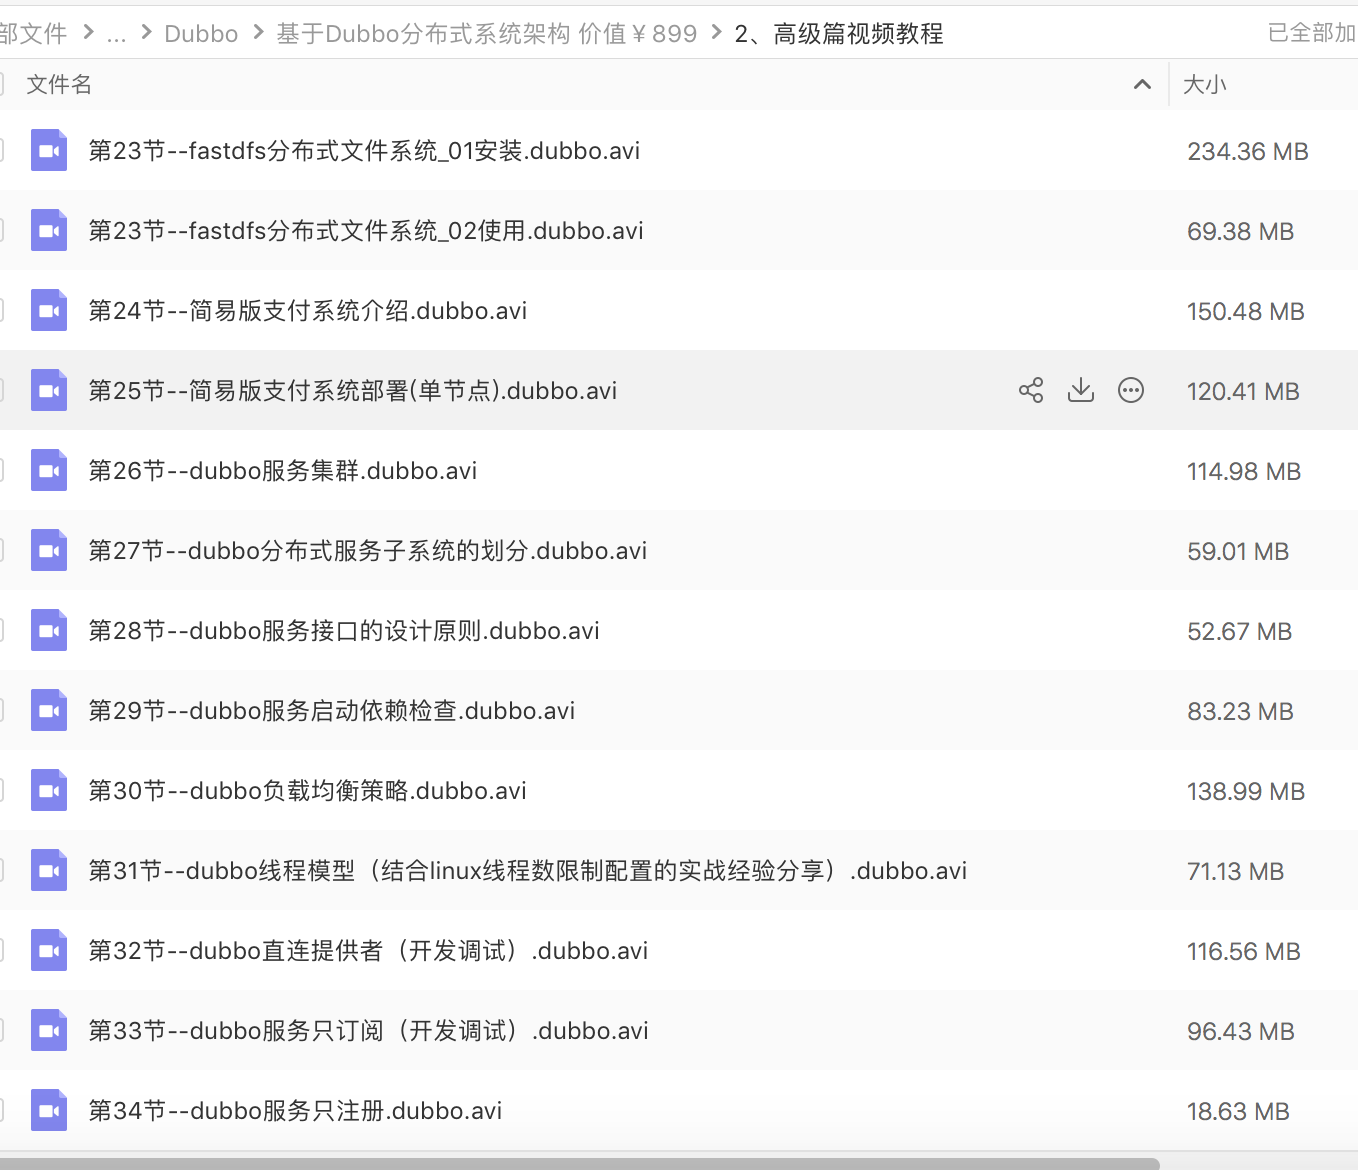Click video icon for 第23节 fastdfs_02使用
This screenshot has width=1358, height=1170.
49,230
